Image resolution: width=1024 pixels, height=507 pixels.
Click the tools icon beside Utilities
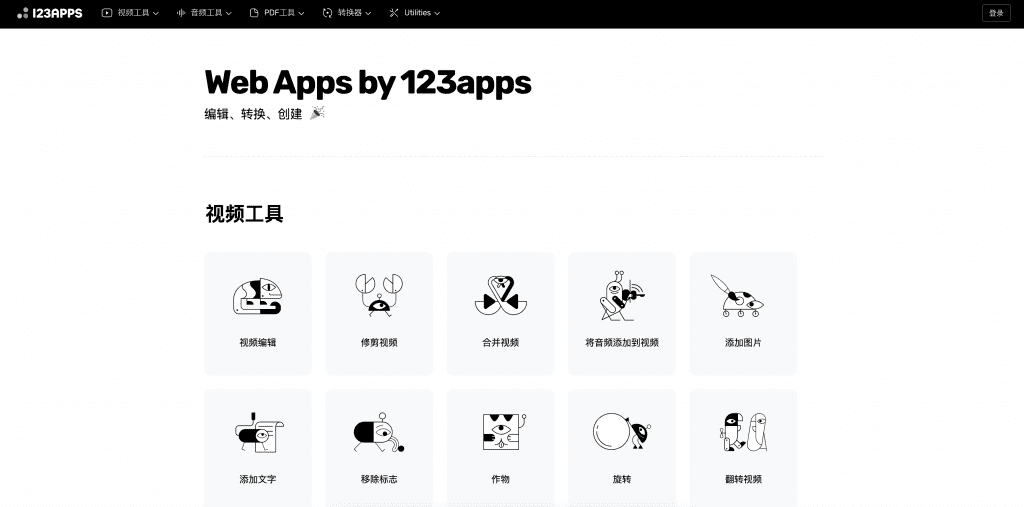point(393,13)
